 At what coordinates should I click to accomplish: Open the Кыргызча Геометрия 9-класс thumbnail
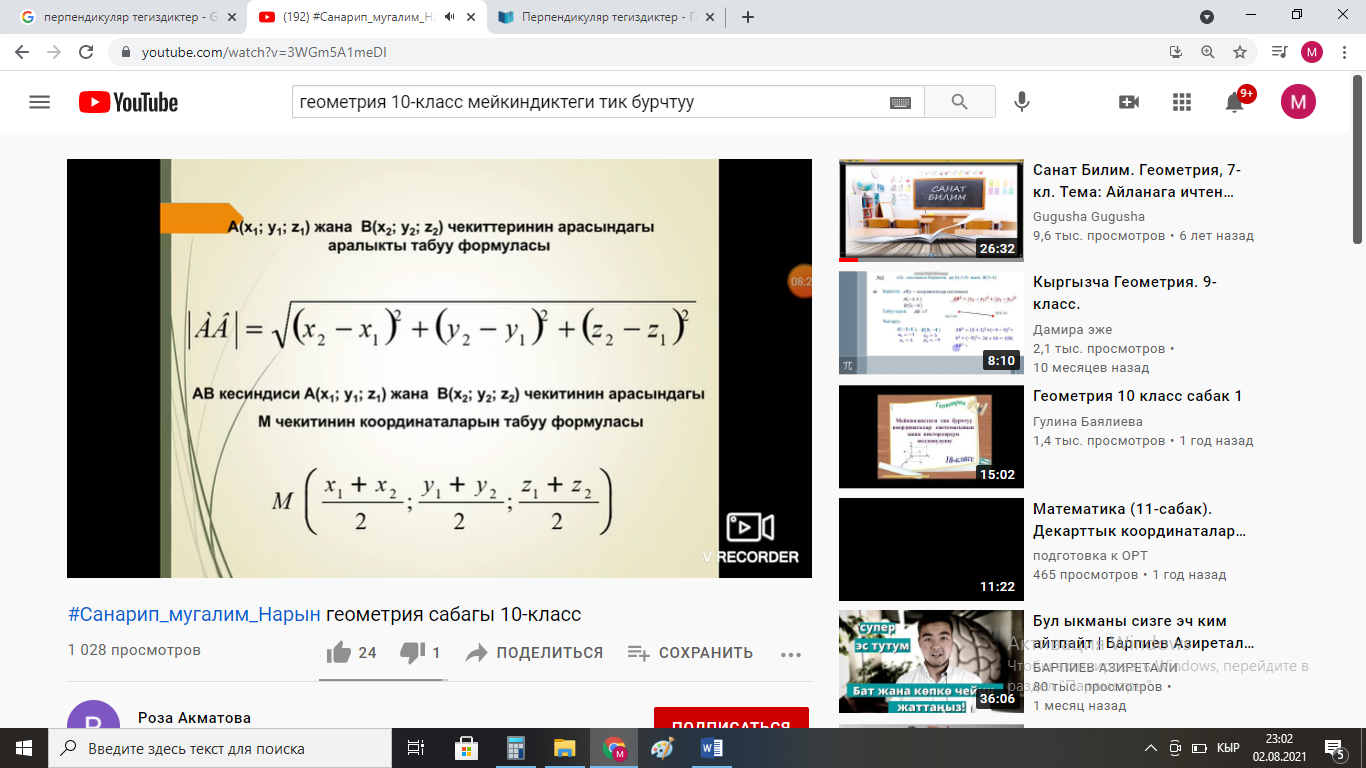[931, 323]
